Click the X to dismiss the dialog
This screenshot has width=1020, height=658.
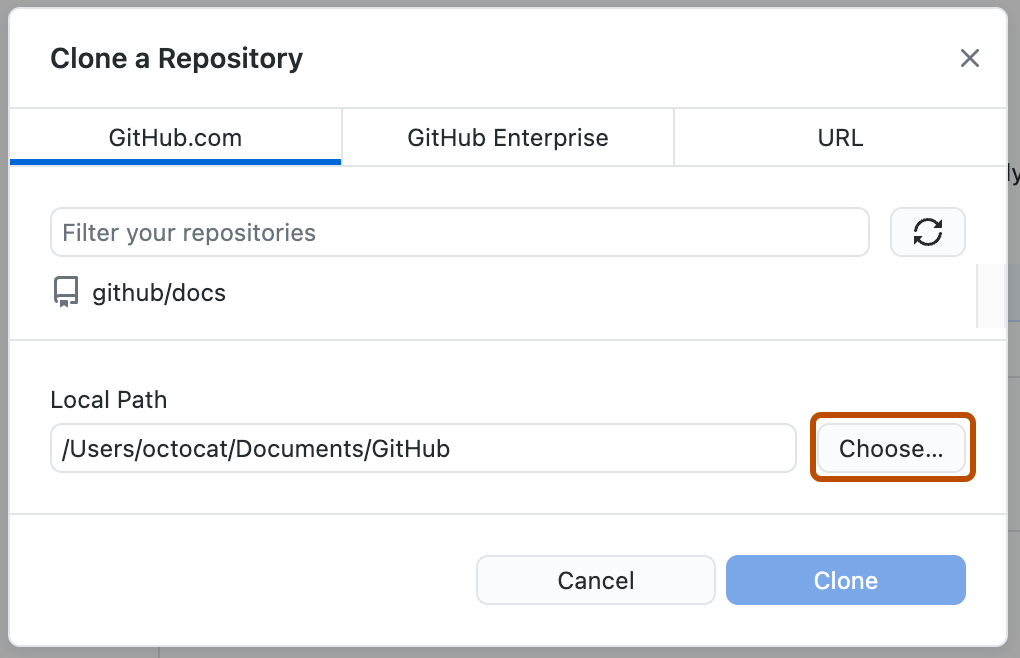tap(969, 58)
